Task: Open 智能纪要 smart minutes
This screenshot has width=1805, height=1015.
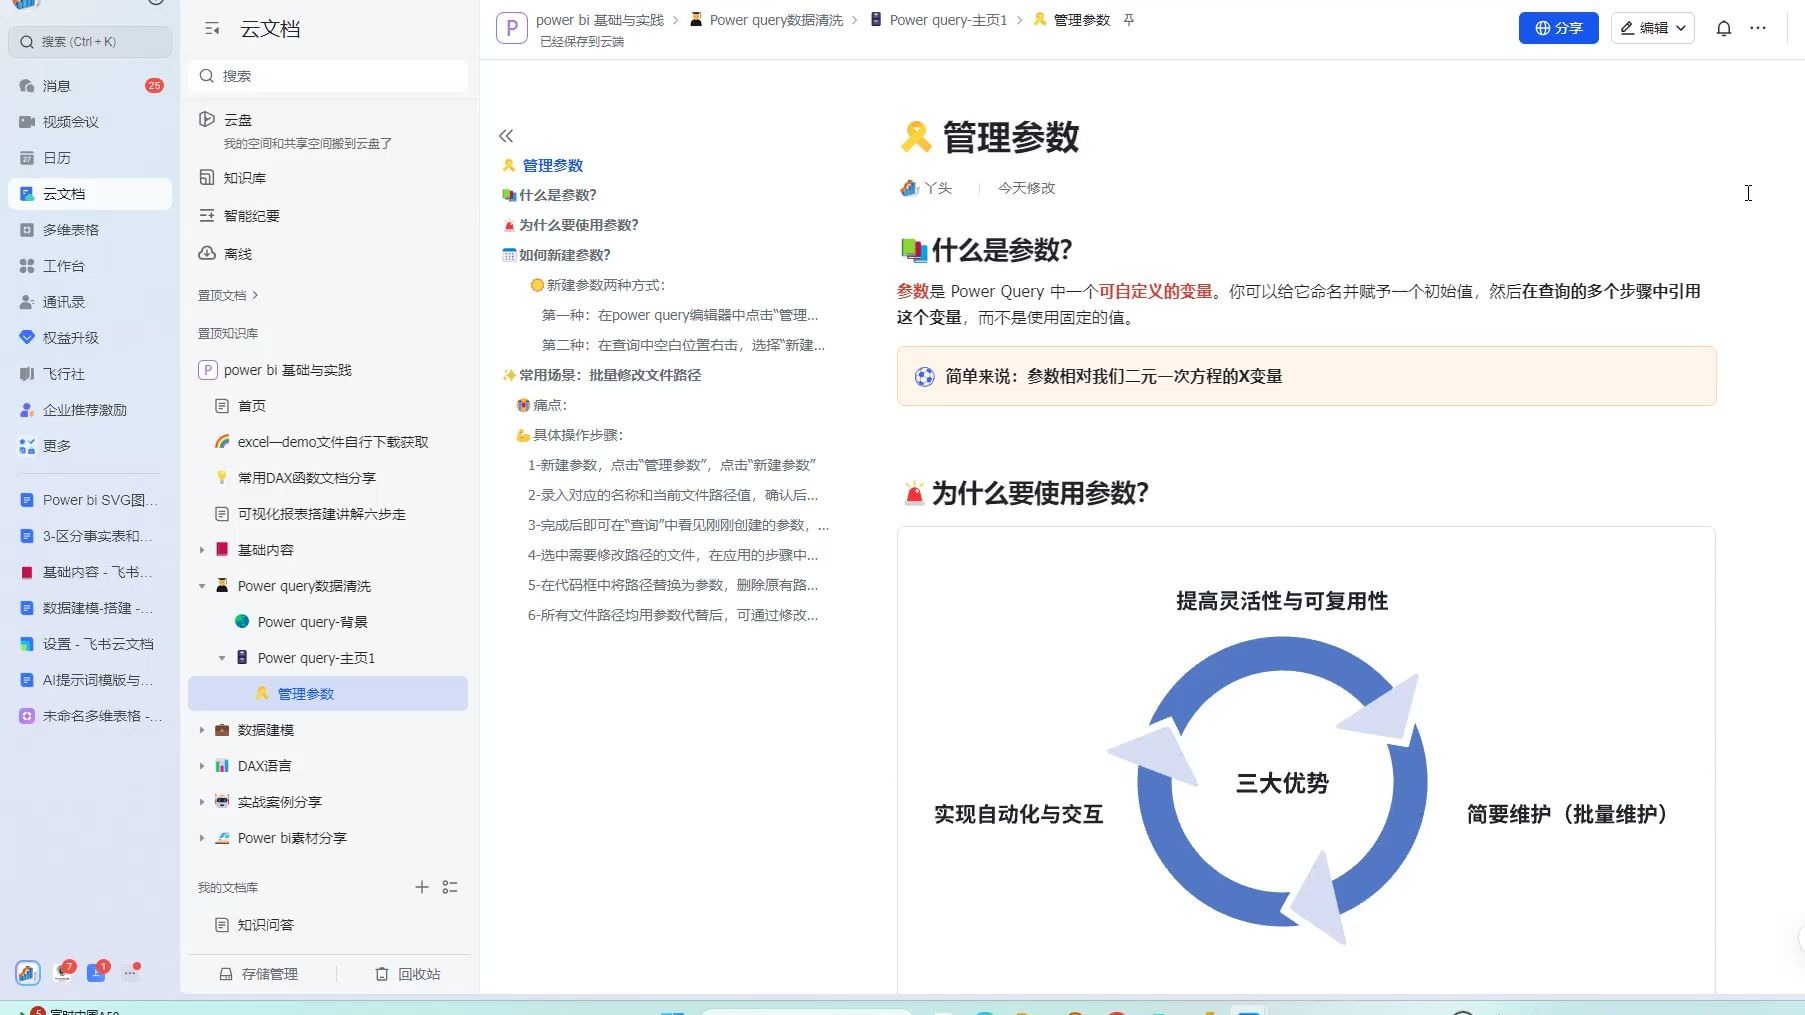Action: [328, 216]
